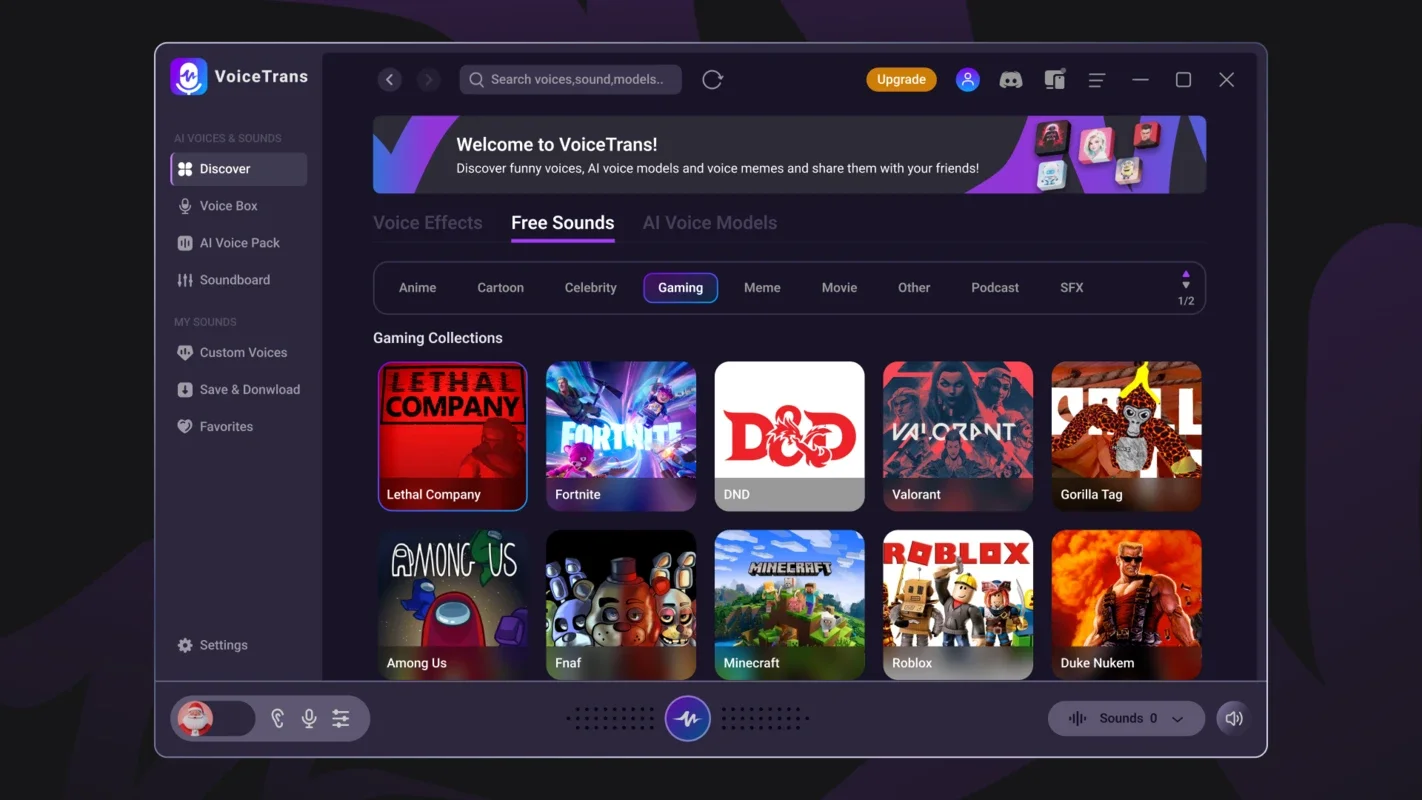Open the Fortnite collection
Viewport: 1422px width, 800px height.
[621, 436]
